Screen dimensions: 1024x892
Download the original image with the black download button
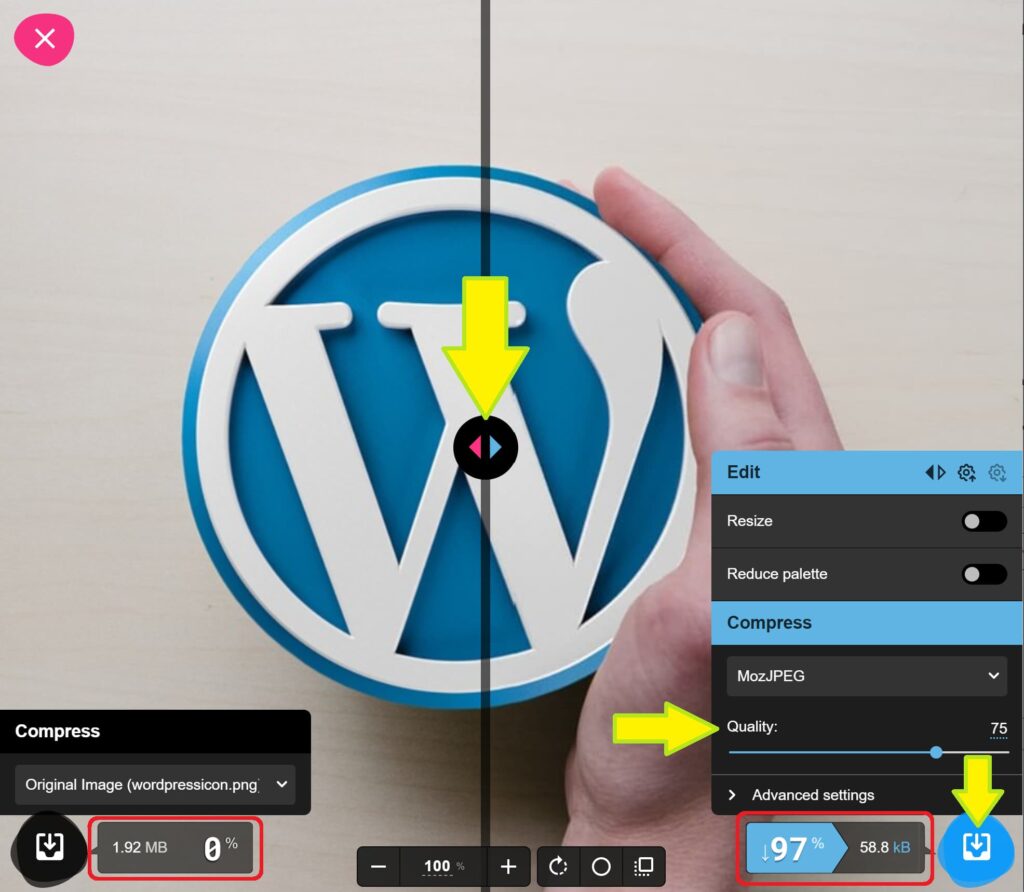[50, 848]
